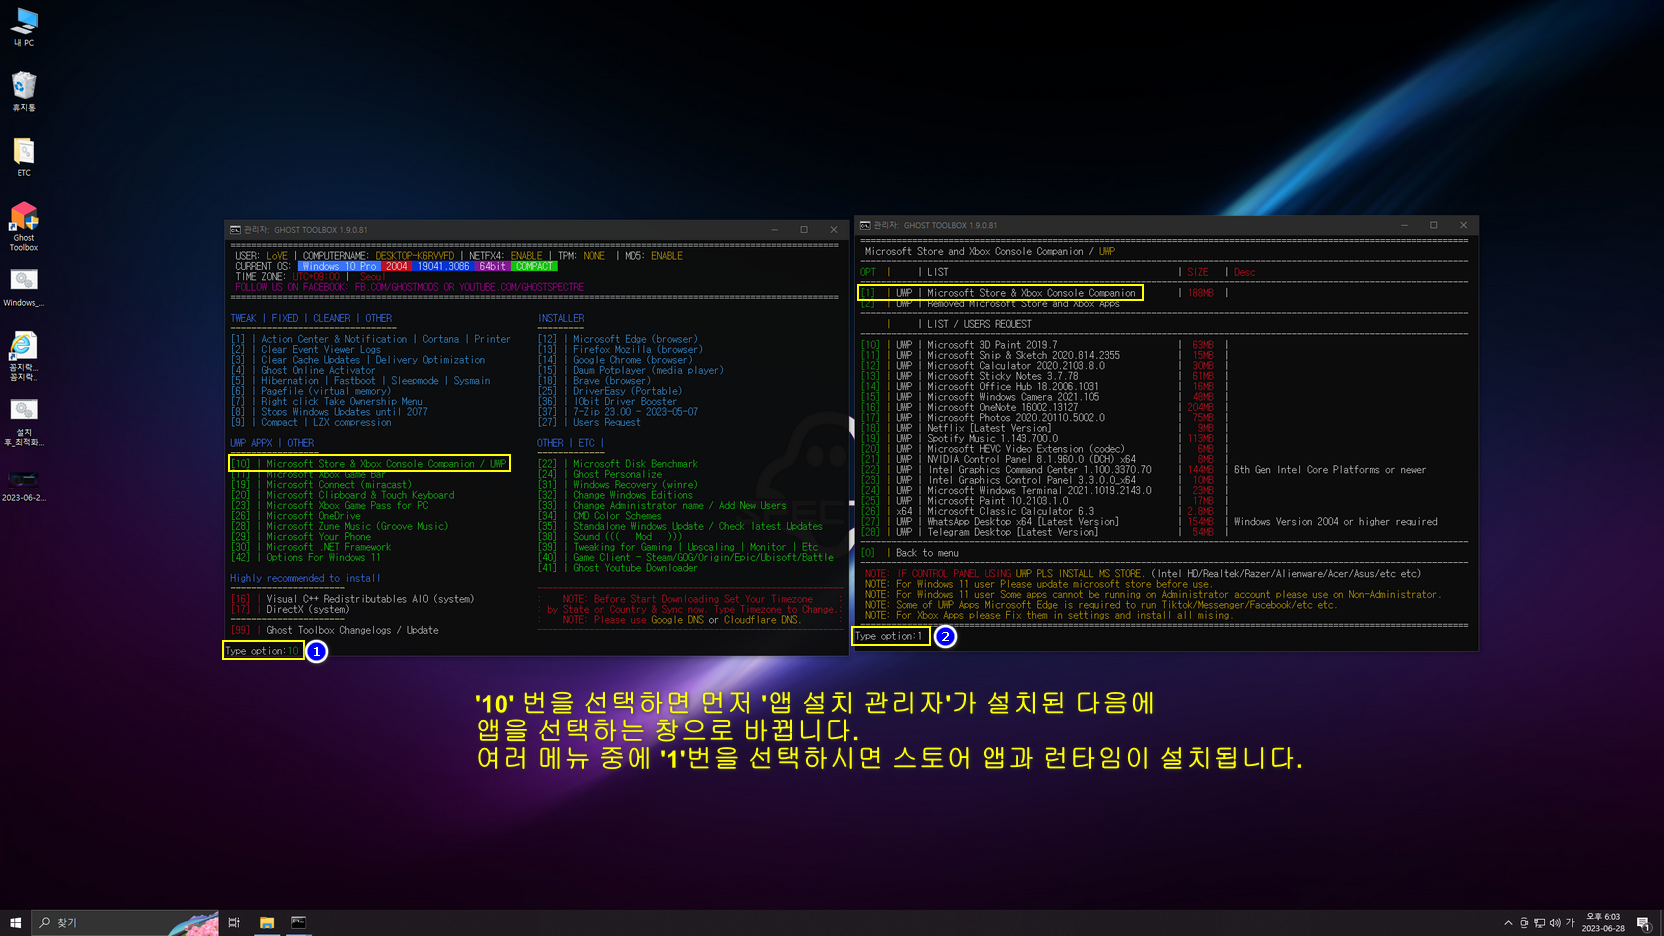Click the Type option prompt in right window

[x=889, y=636]
